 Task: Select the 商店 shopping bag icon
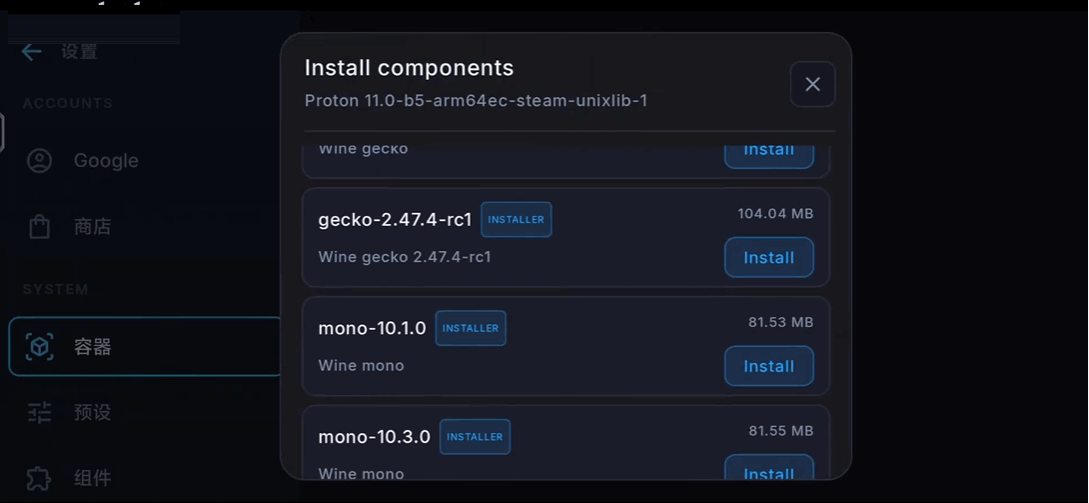tap(40, 226)
